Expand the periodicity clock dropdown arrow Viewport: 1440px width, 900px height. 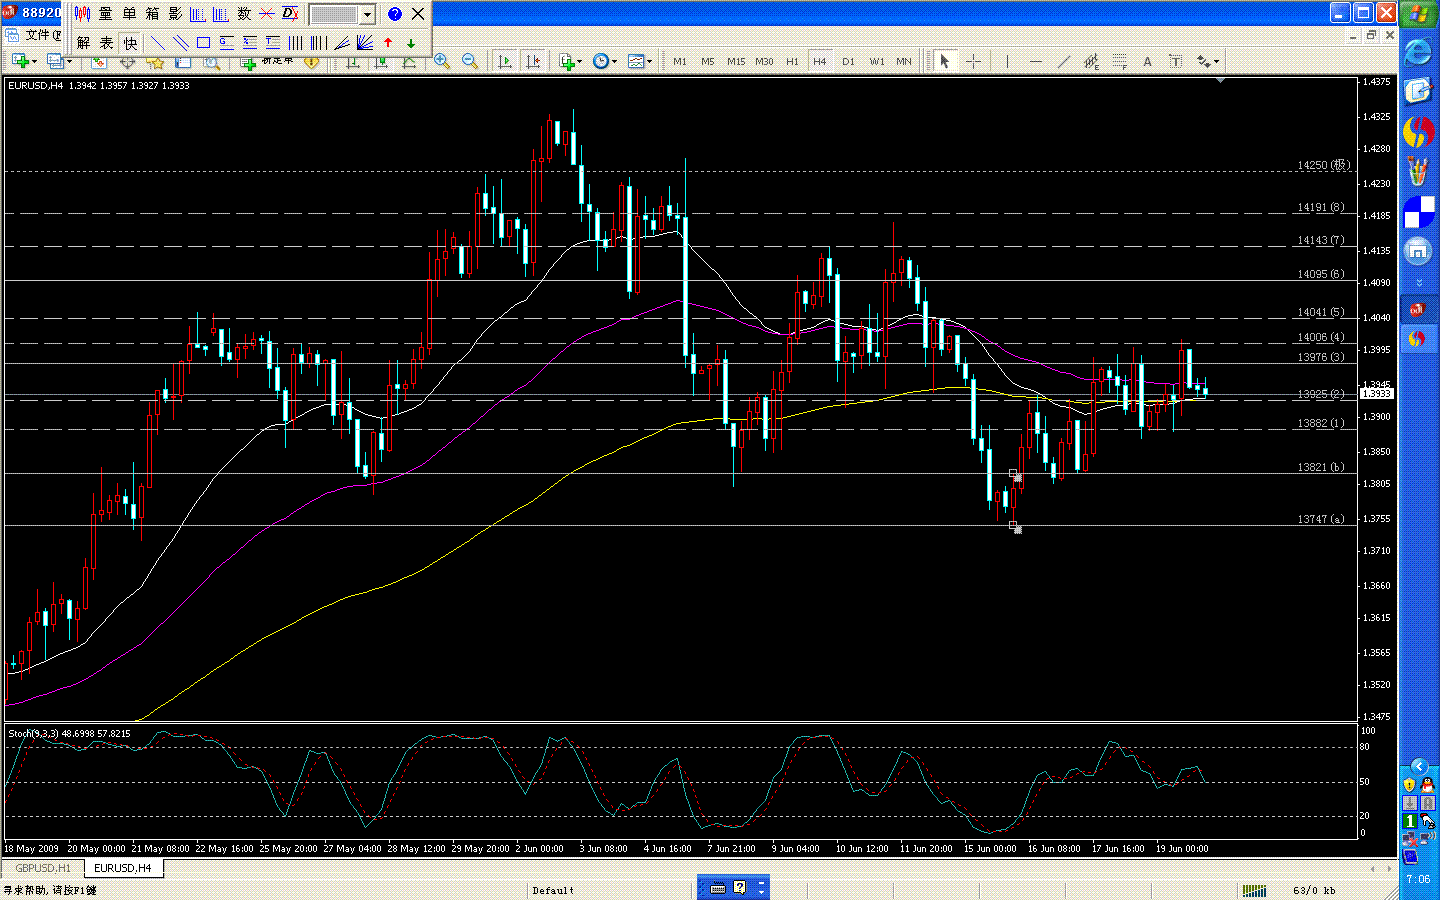click(x=614, y=62)
